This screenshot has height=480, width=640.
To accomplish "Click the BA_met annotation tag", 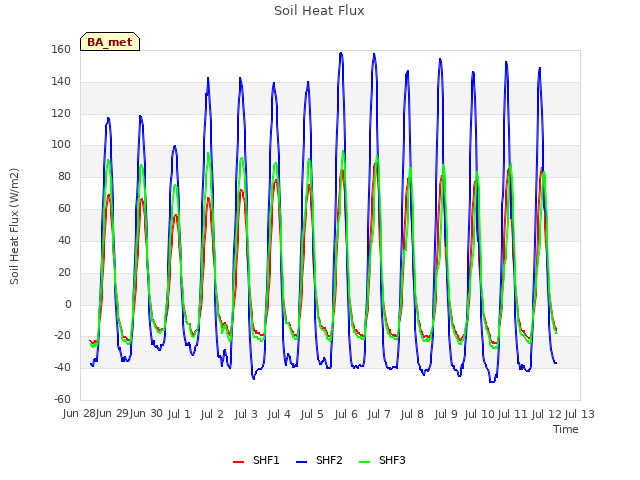I will pos(110,42).
